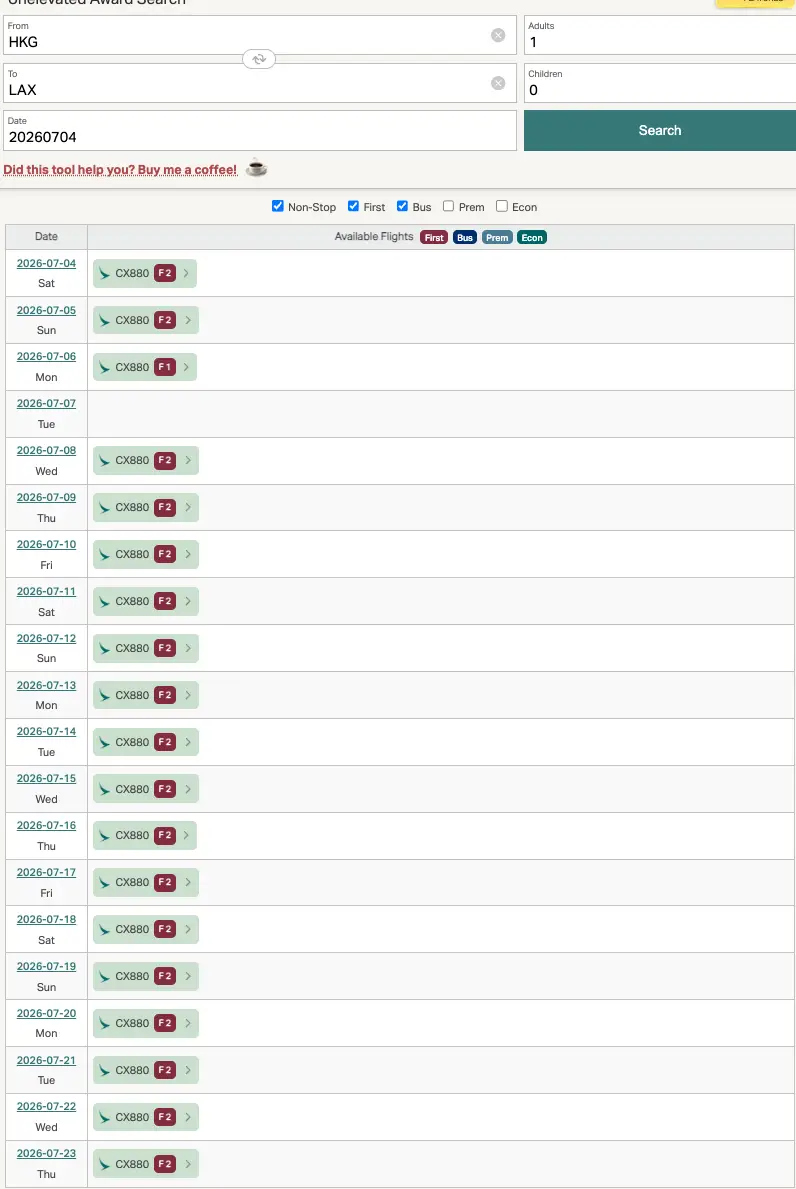Click the F1 badge on 2026-07-06 flight
796x1189 pixels.
pyautogui.click(x=165, y=367)
